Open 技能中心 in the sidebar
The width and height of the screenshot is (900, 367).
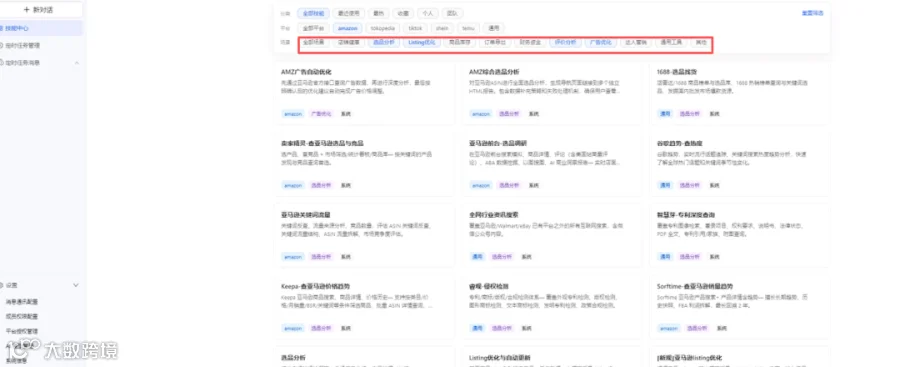coord(17,28)
